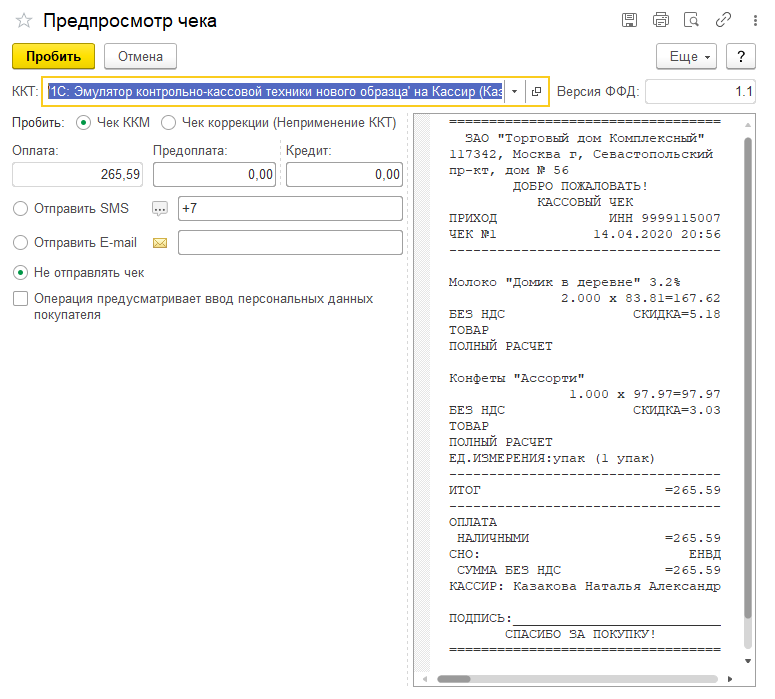Open the Еще dropdown menu
This screenshot has width=775, height=699.
(x=686, y=56)
